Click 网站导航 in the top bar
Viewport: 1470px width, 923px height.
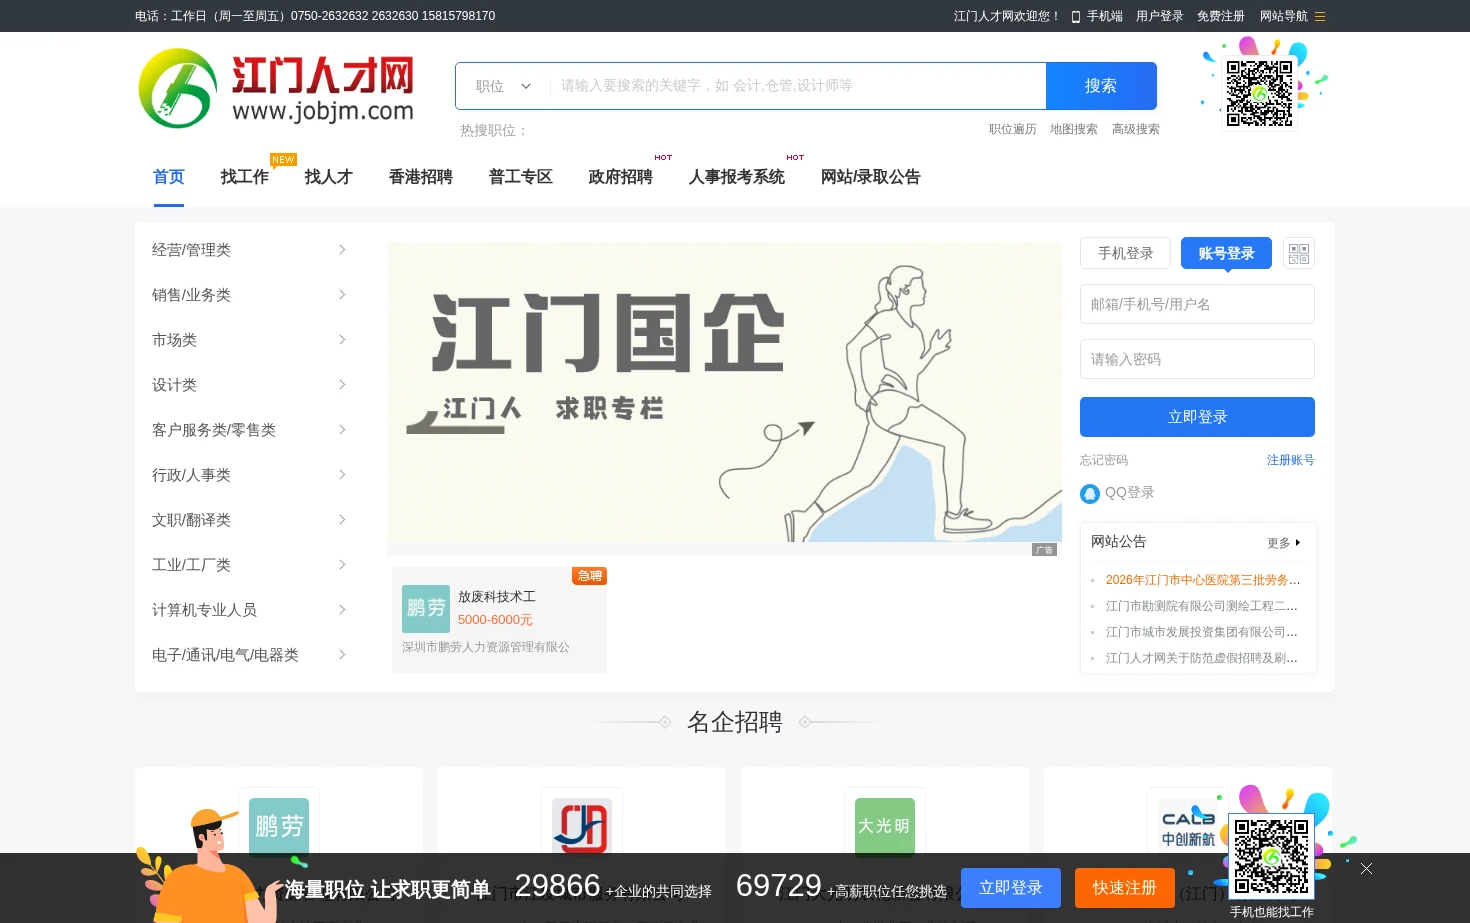1284,16
